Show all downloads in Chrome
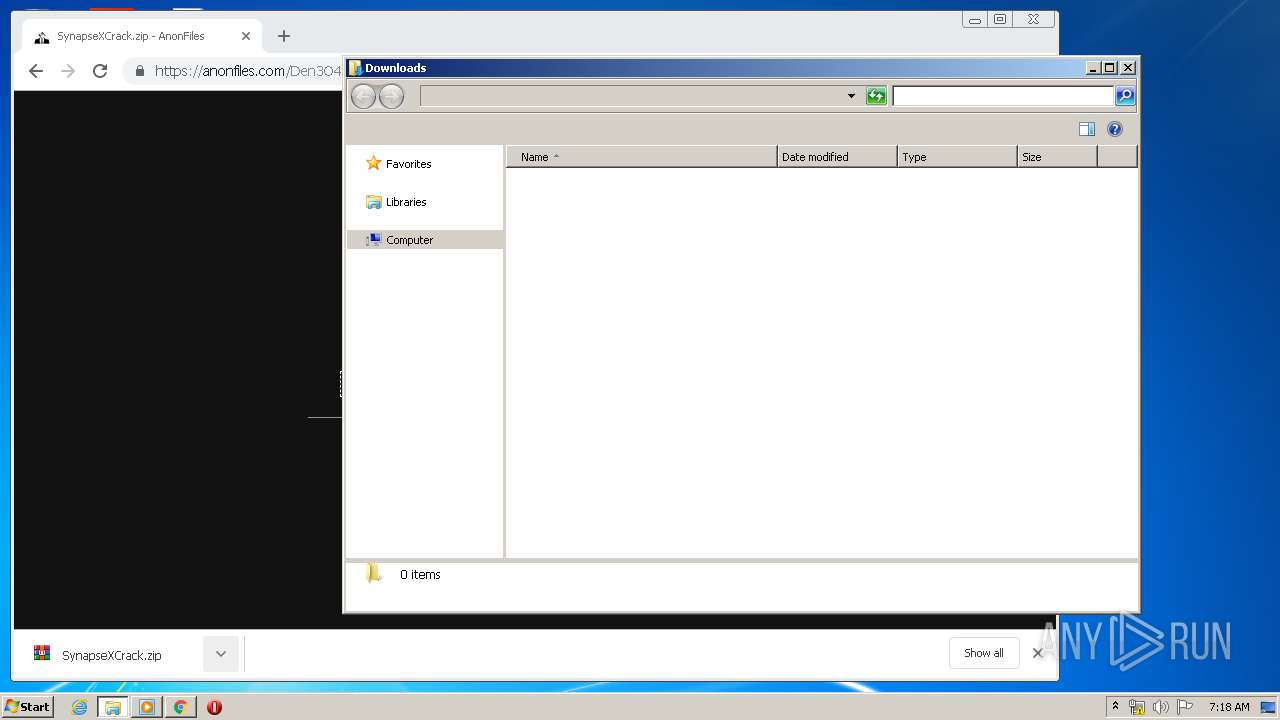Viewport: 1280px width, 720px height. (x=984, y=653)
